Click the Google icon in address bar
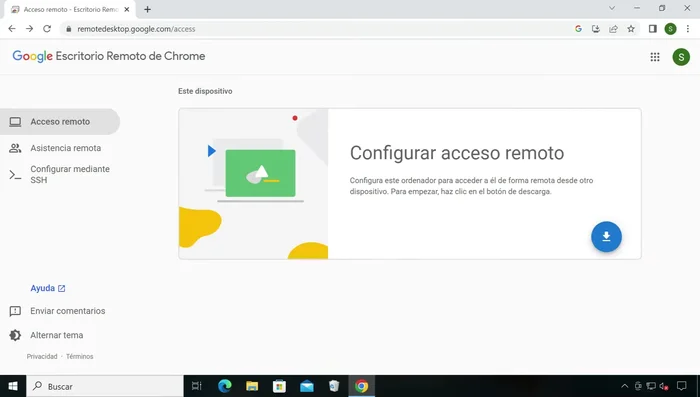Screen dimensions: 700x397 point(578,29)
